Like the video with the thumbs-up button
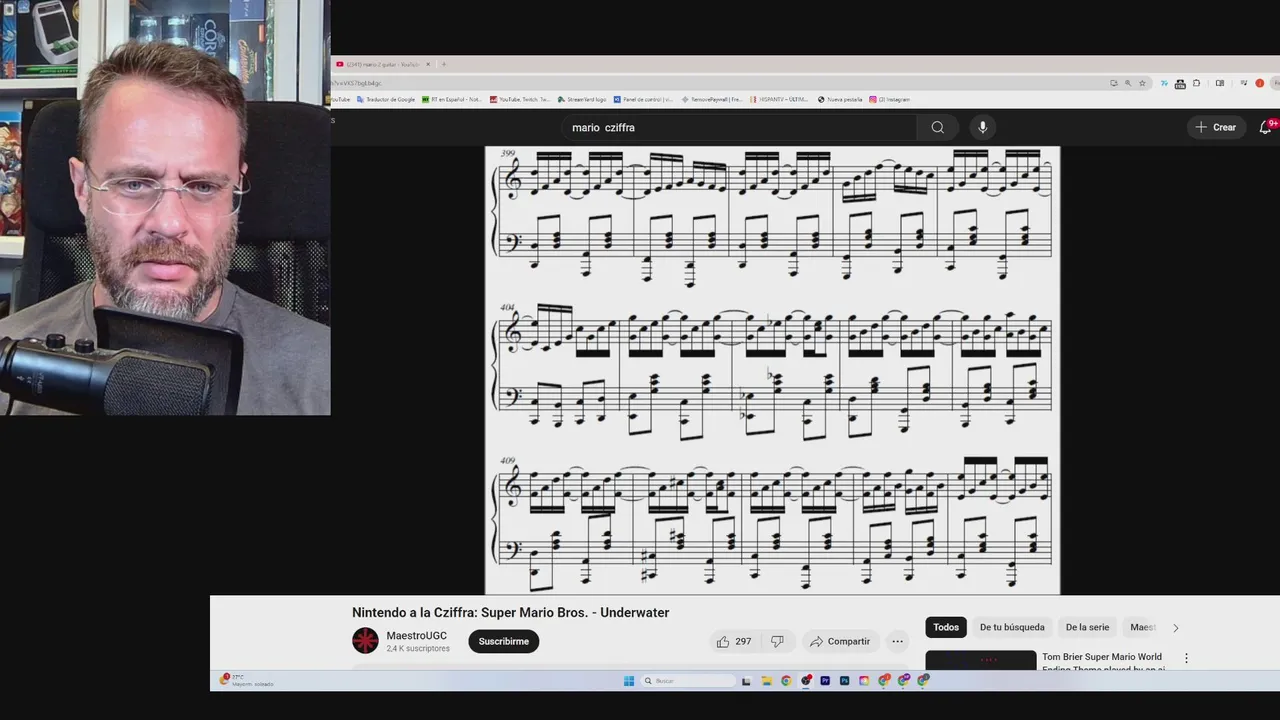Screen dimensions: 1280x720 (733, 641)
